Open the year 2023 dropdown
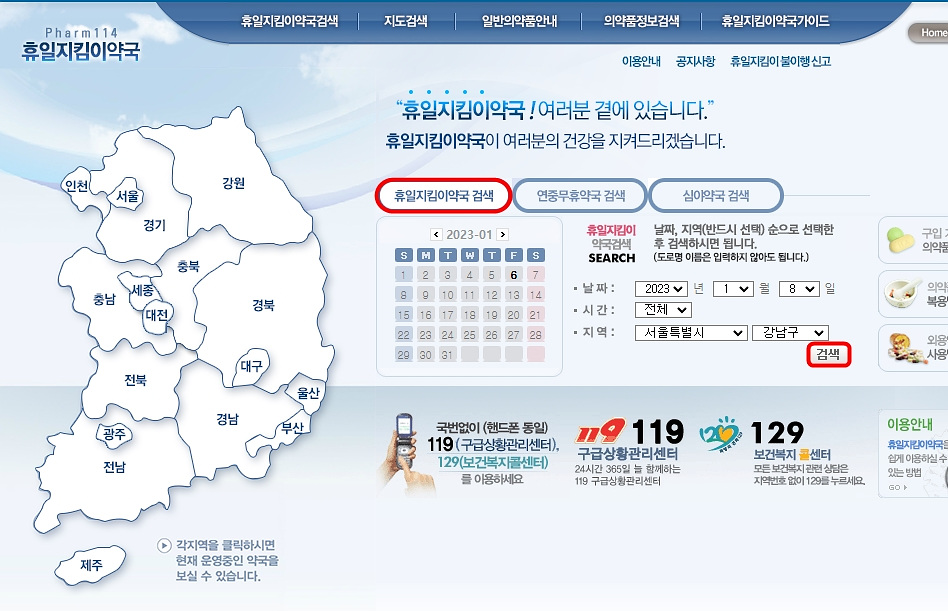Screen dimensions: 948x611 660,291
